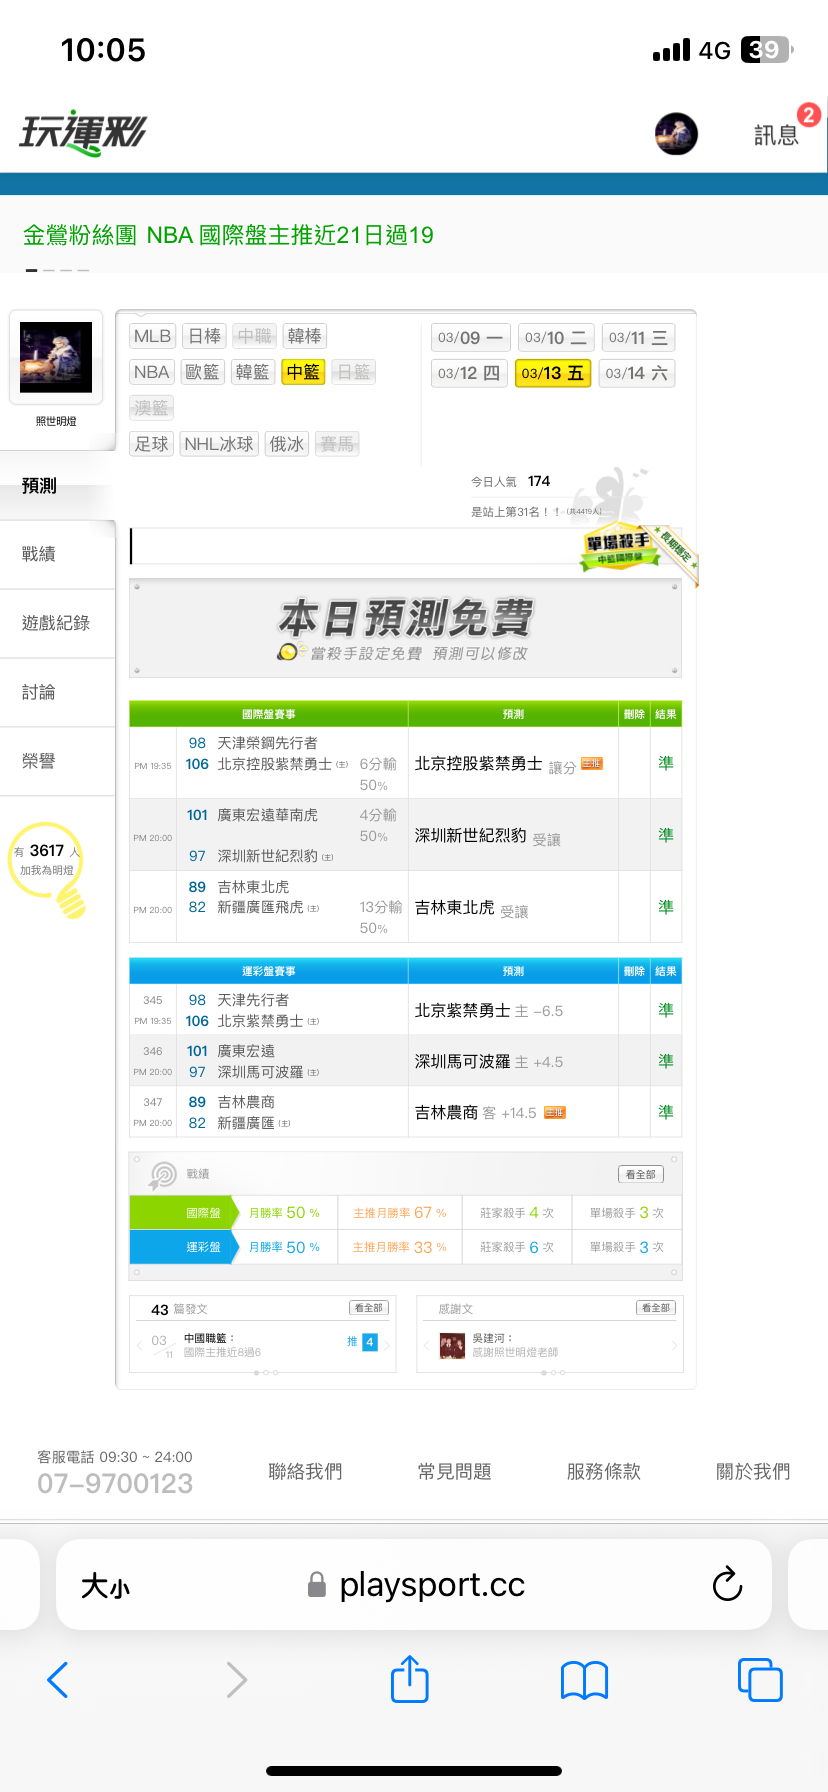
Task: Open the 服務條款 footer link
Action: 603,1472
